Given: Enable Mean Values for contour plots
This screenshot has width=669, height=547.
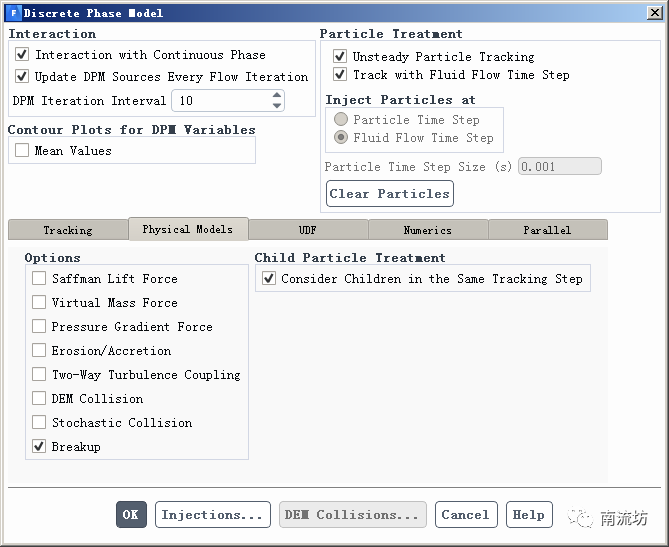Looking at the screenshot, I should [x=22, y=151].
